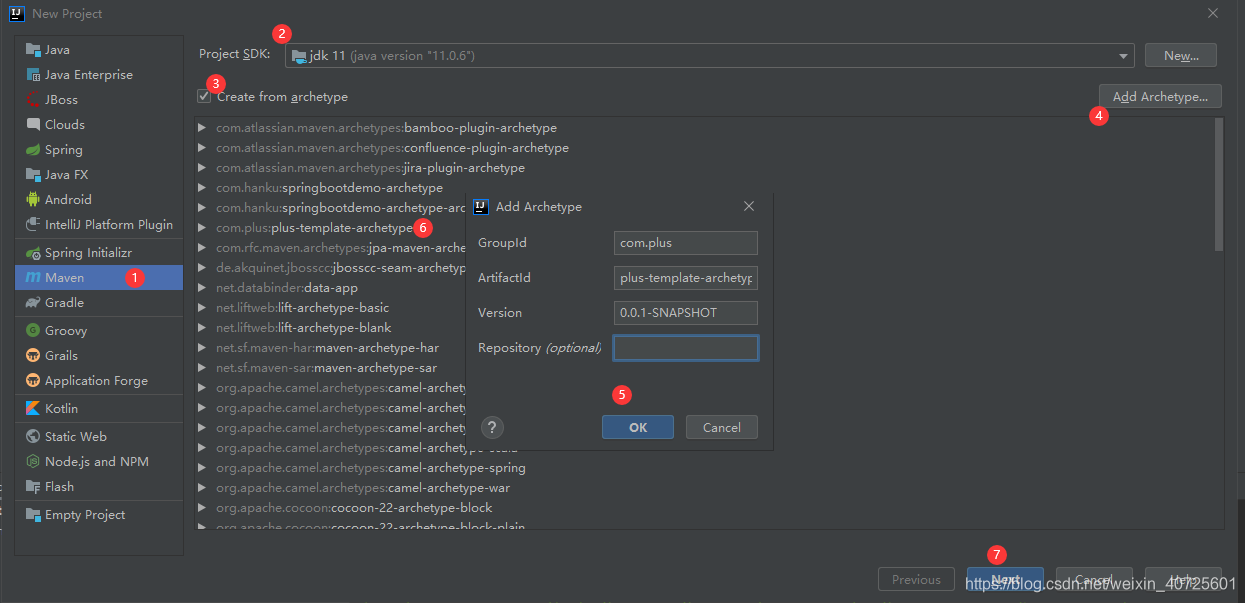The width and height of the screenshot is (1245, 603).
Task: Confirm with OK in Add Archetype
Action: 638,428
